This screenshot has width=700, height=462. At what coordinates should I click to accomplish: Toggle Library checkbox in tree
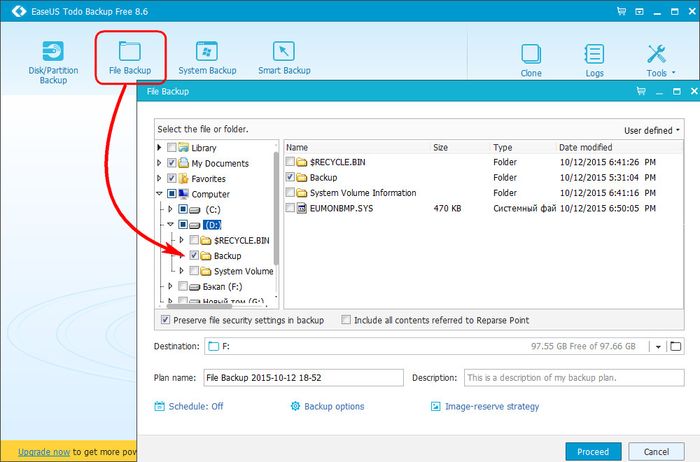coord(171,147)
